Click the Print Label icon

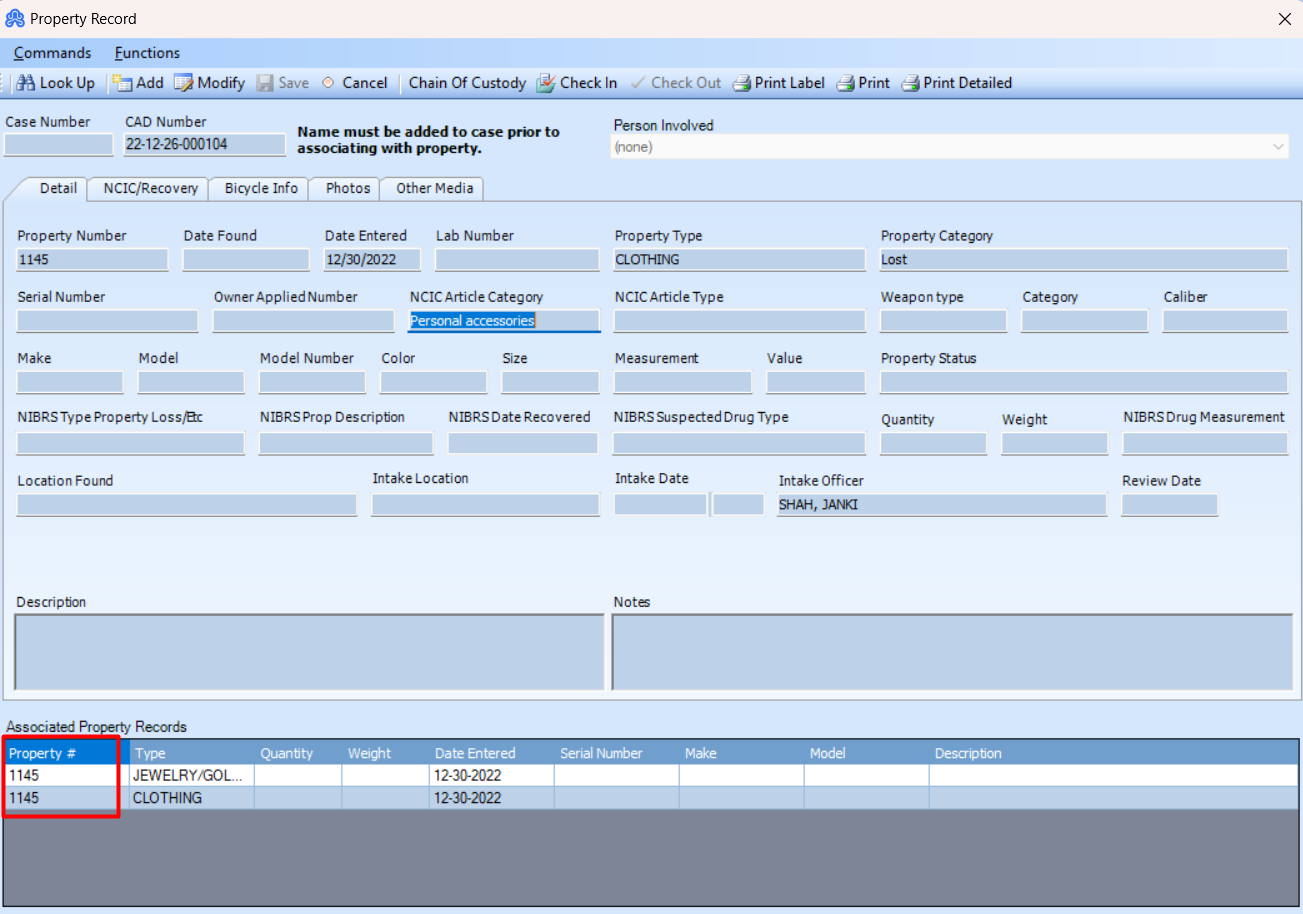[x=778, y=83]
